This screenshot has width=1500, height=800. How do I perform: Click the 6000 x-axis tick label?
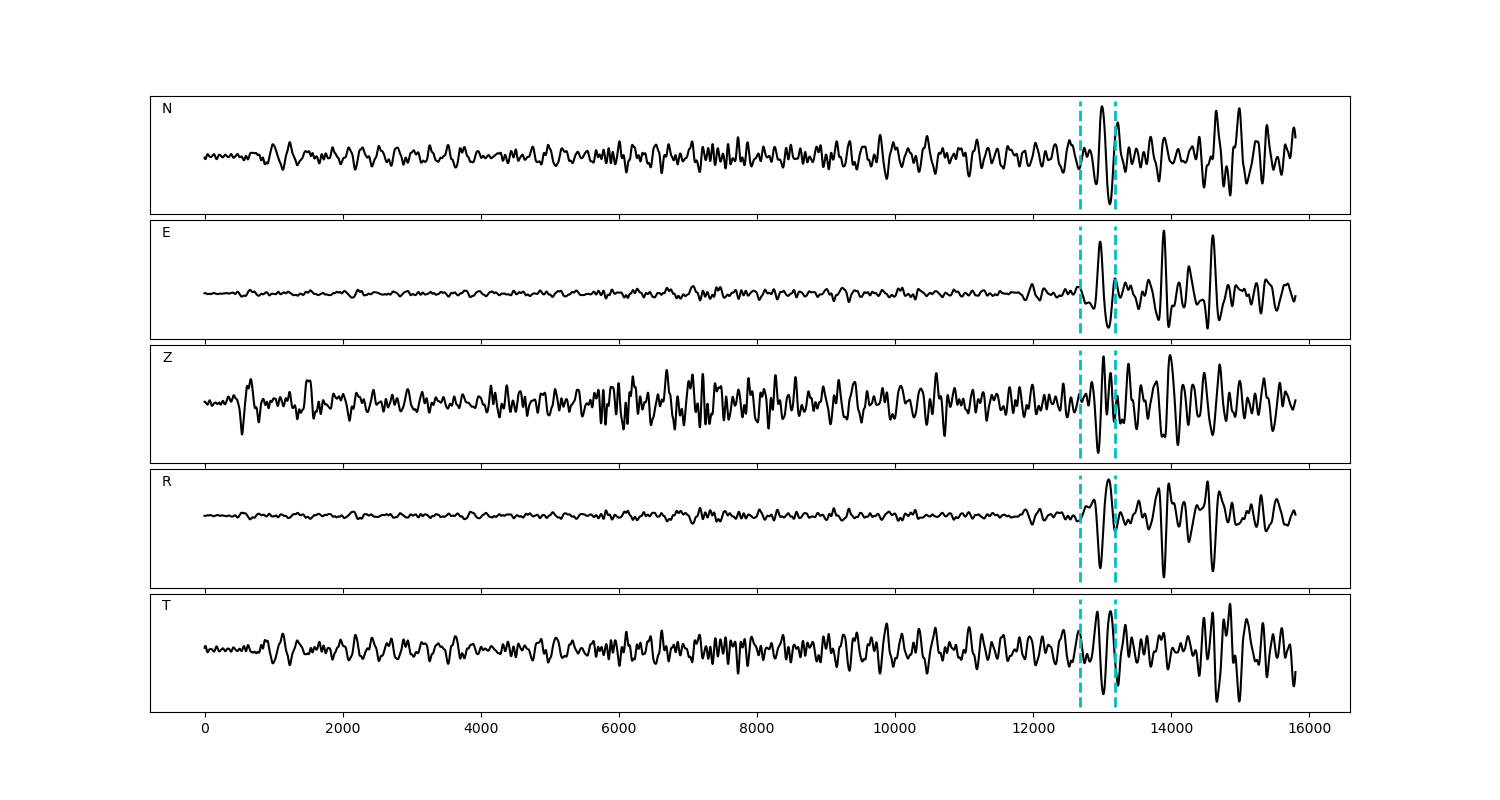(619, 730)
